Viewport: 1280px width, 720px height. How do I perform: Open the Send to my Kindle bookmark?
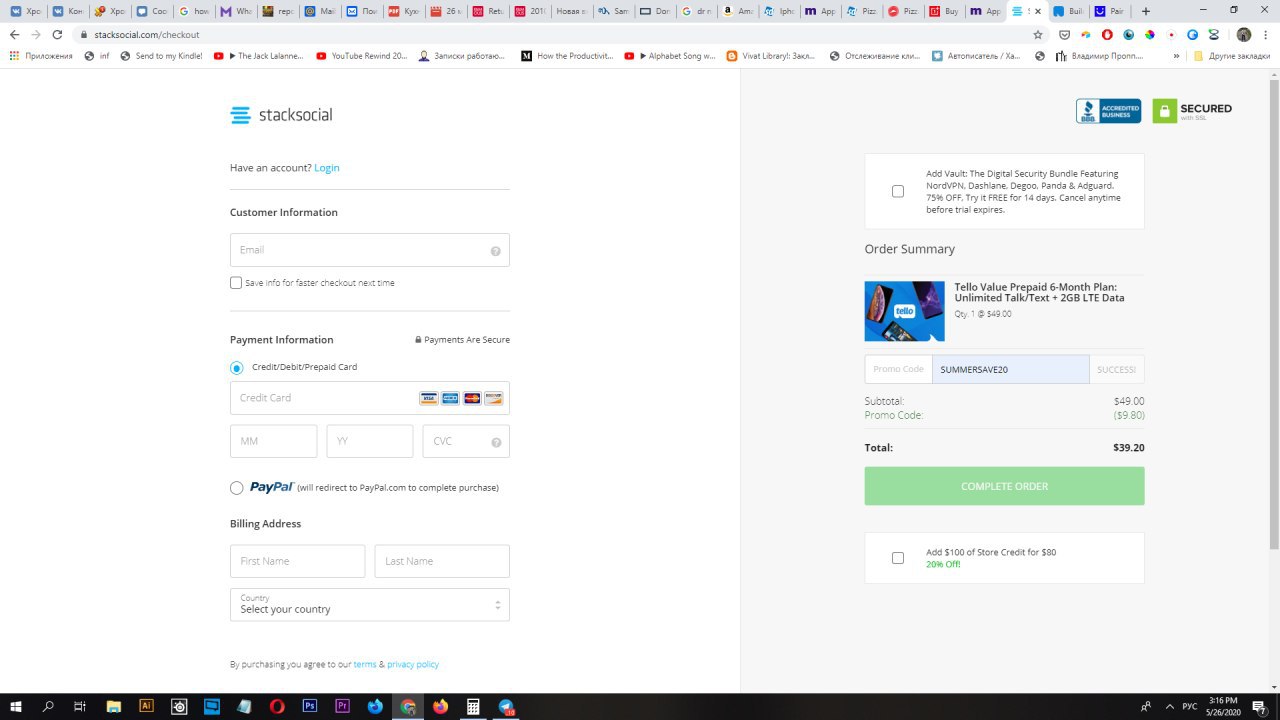(161, 56)
